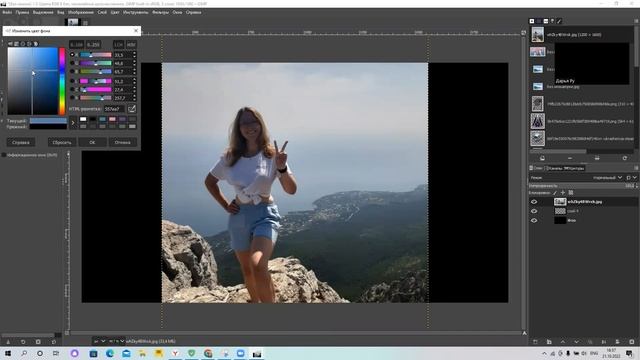Viewport: 640px width, 360px height.
Task: Restore tool preset icon in tool options
Action: 23,342
